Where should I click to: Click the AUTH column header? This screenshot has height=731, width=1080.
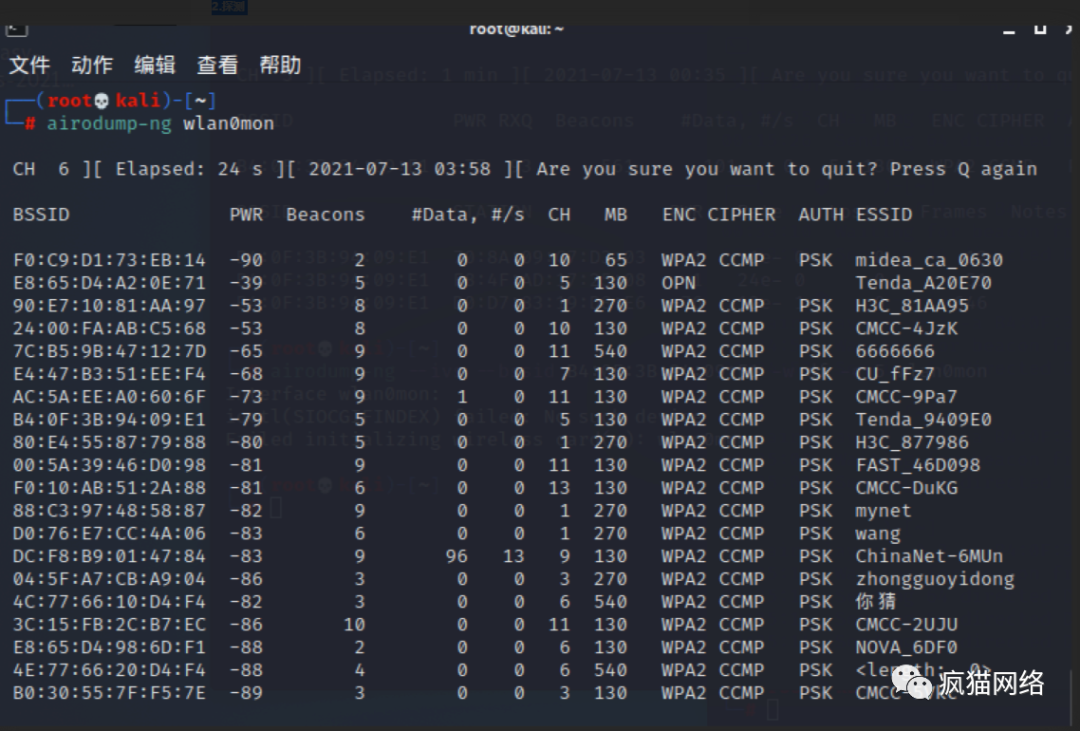pyautogui.click(x=821, y=214)
